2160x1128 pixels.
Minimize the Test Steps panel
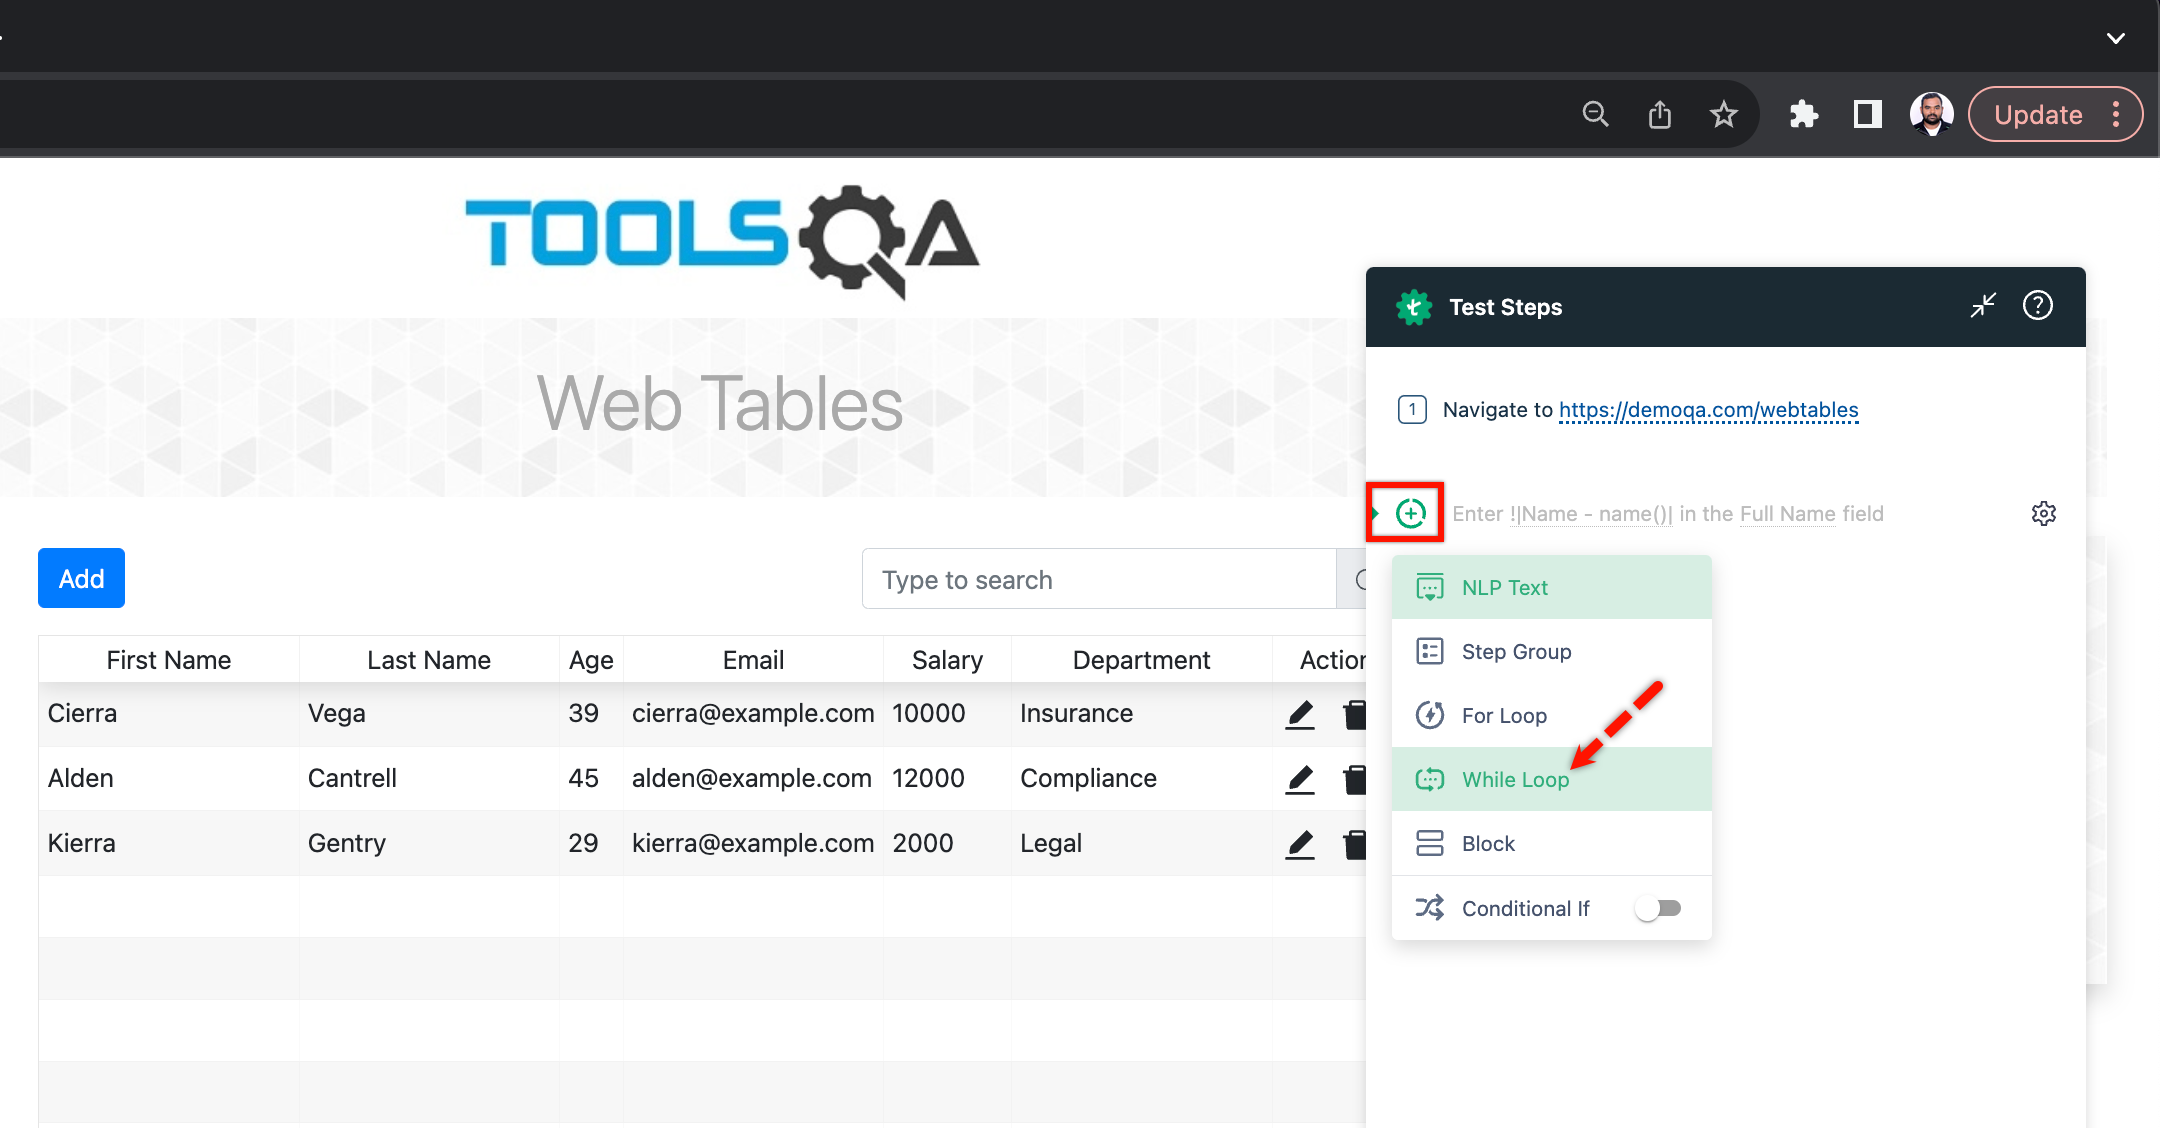[1983, 306]
